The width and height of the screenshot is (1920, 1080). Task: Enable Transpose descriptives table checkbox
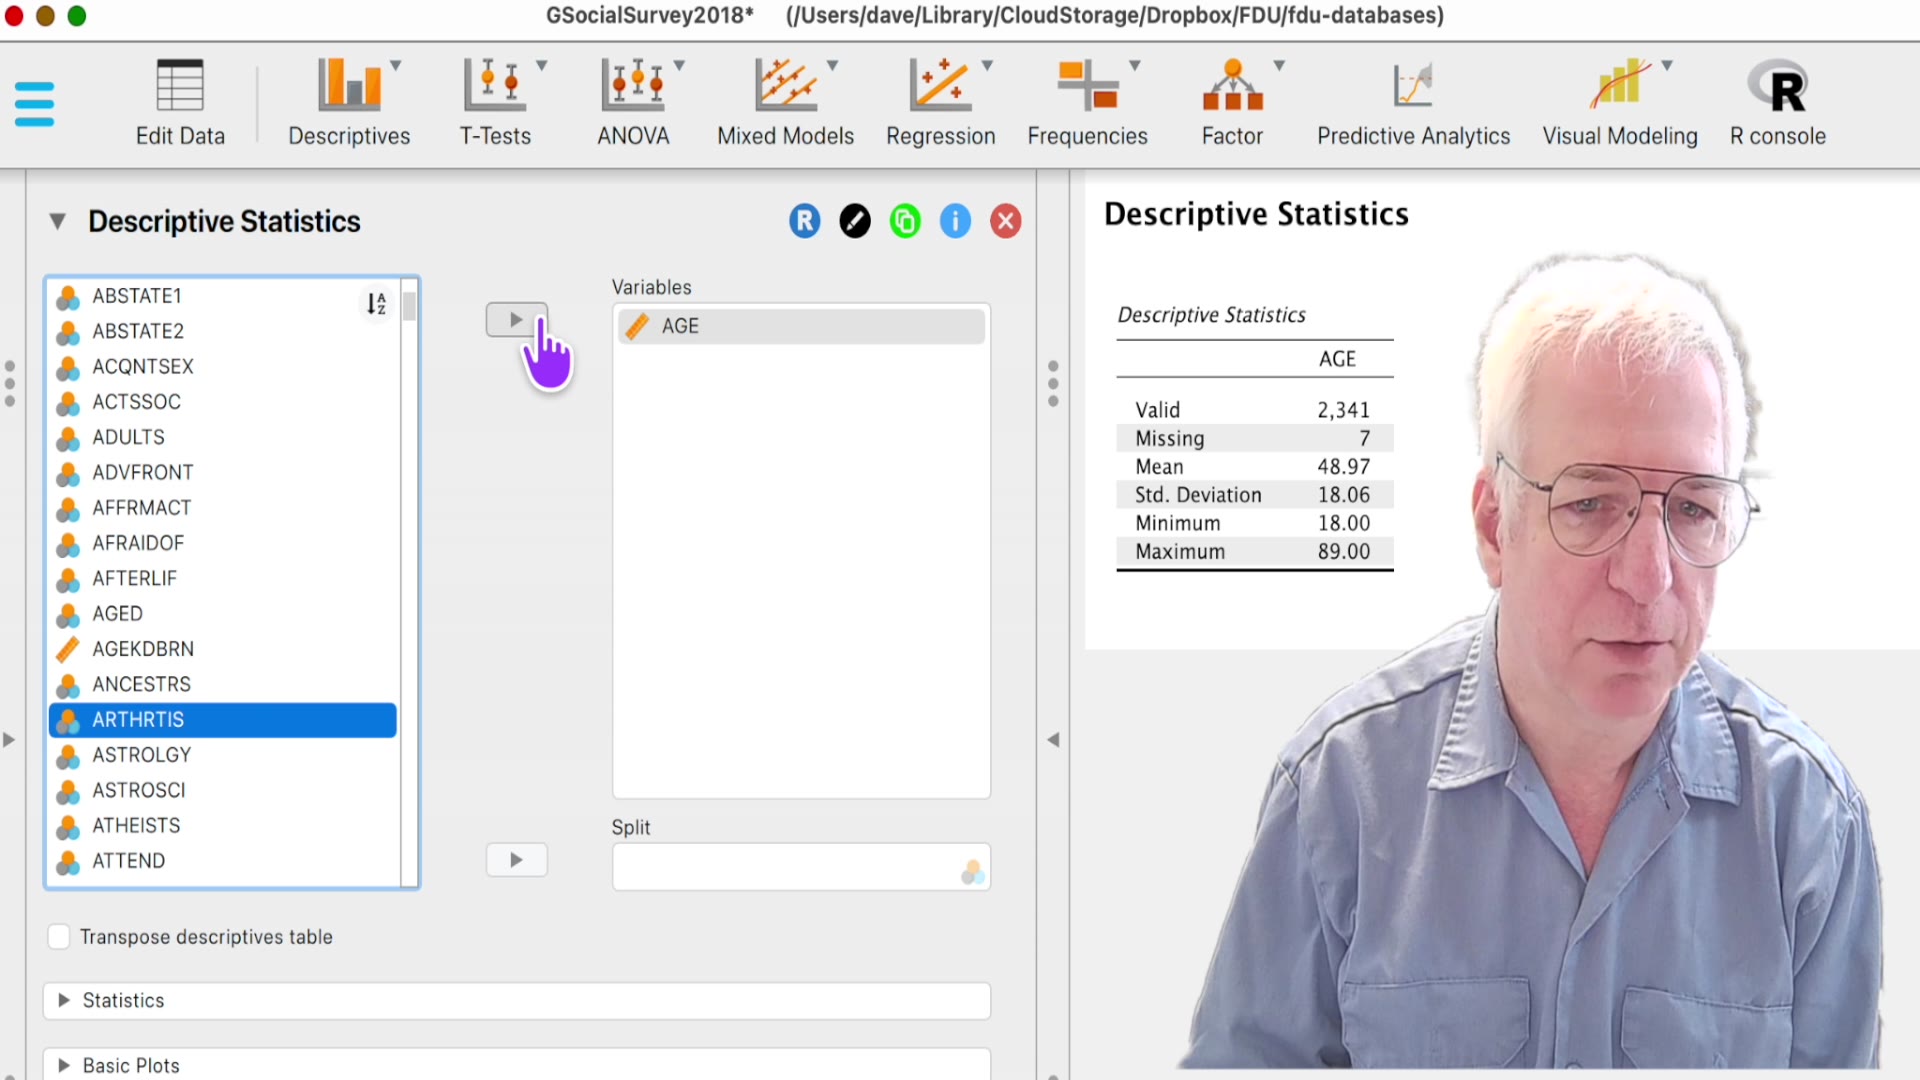59,937
